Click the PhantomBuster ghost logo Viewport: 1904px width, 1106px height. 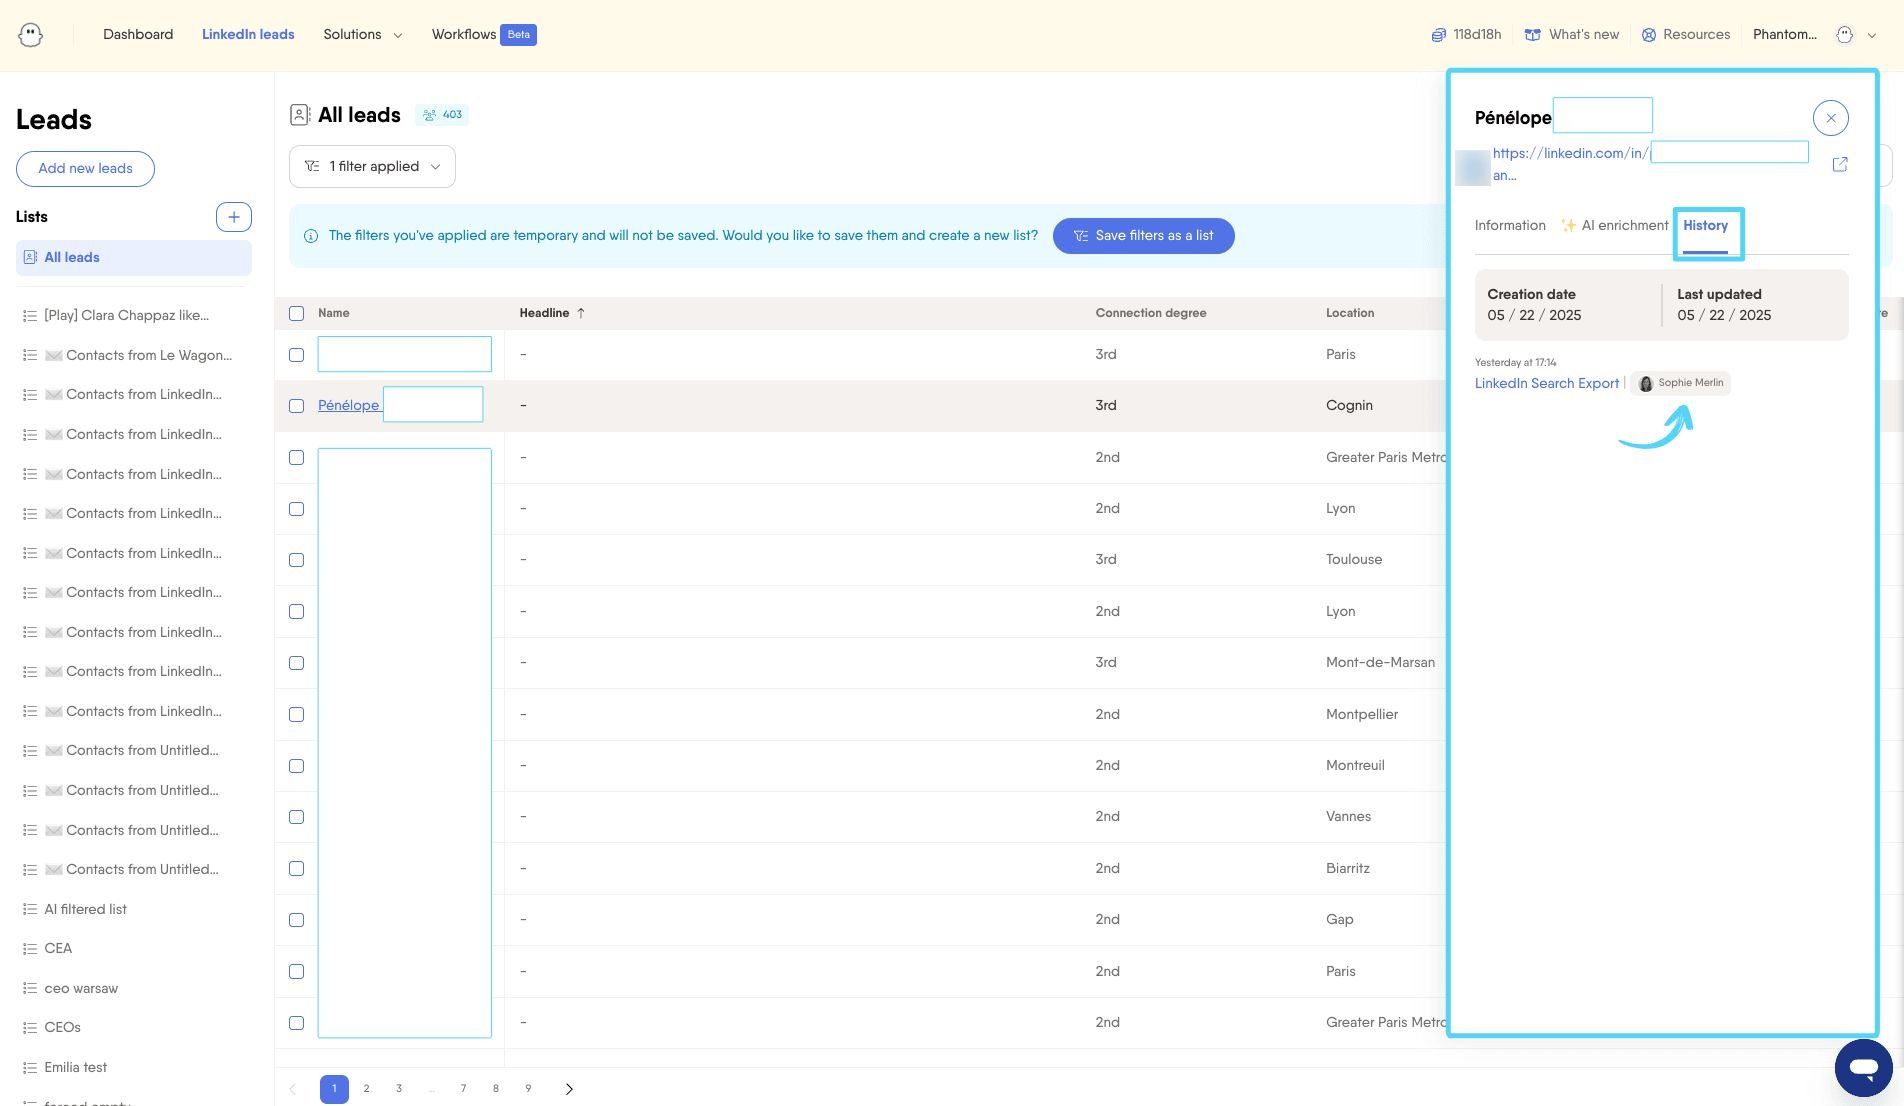point(30,35)
